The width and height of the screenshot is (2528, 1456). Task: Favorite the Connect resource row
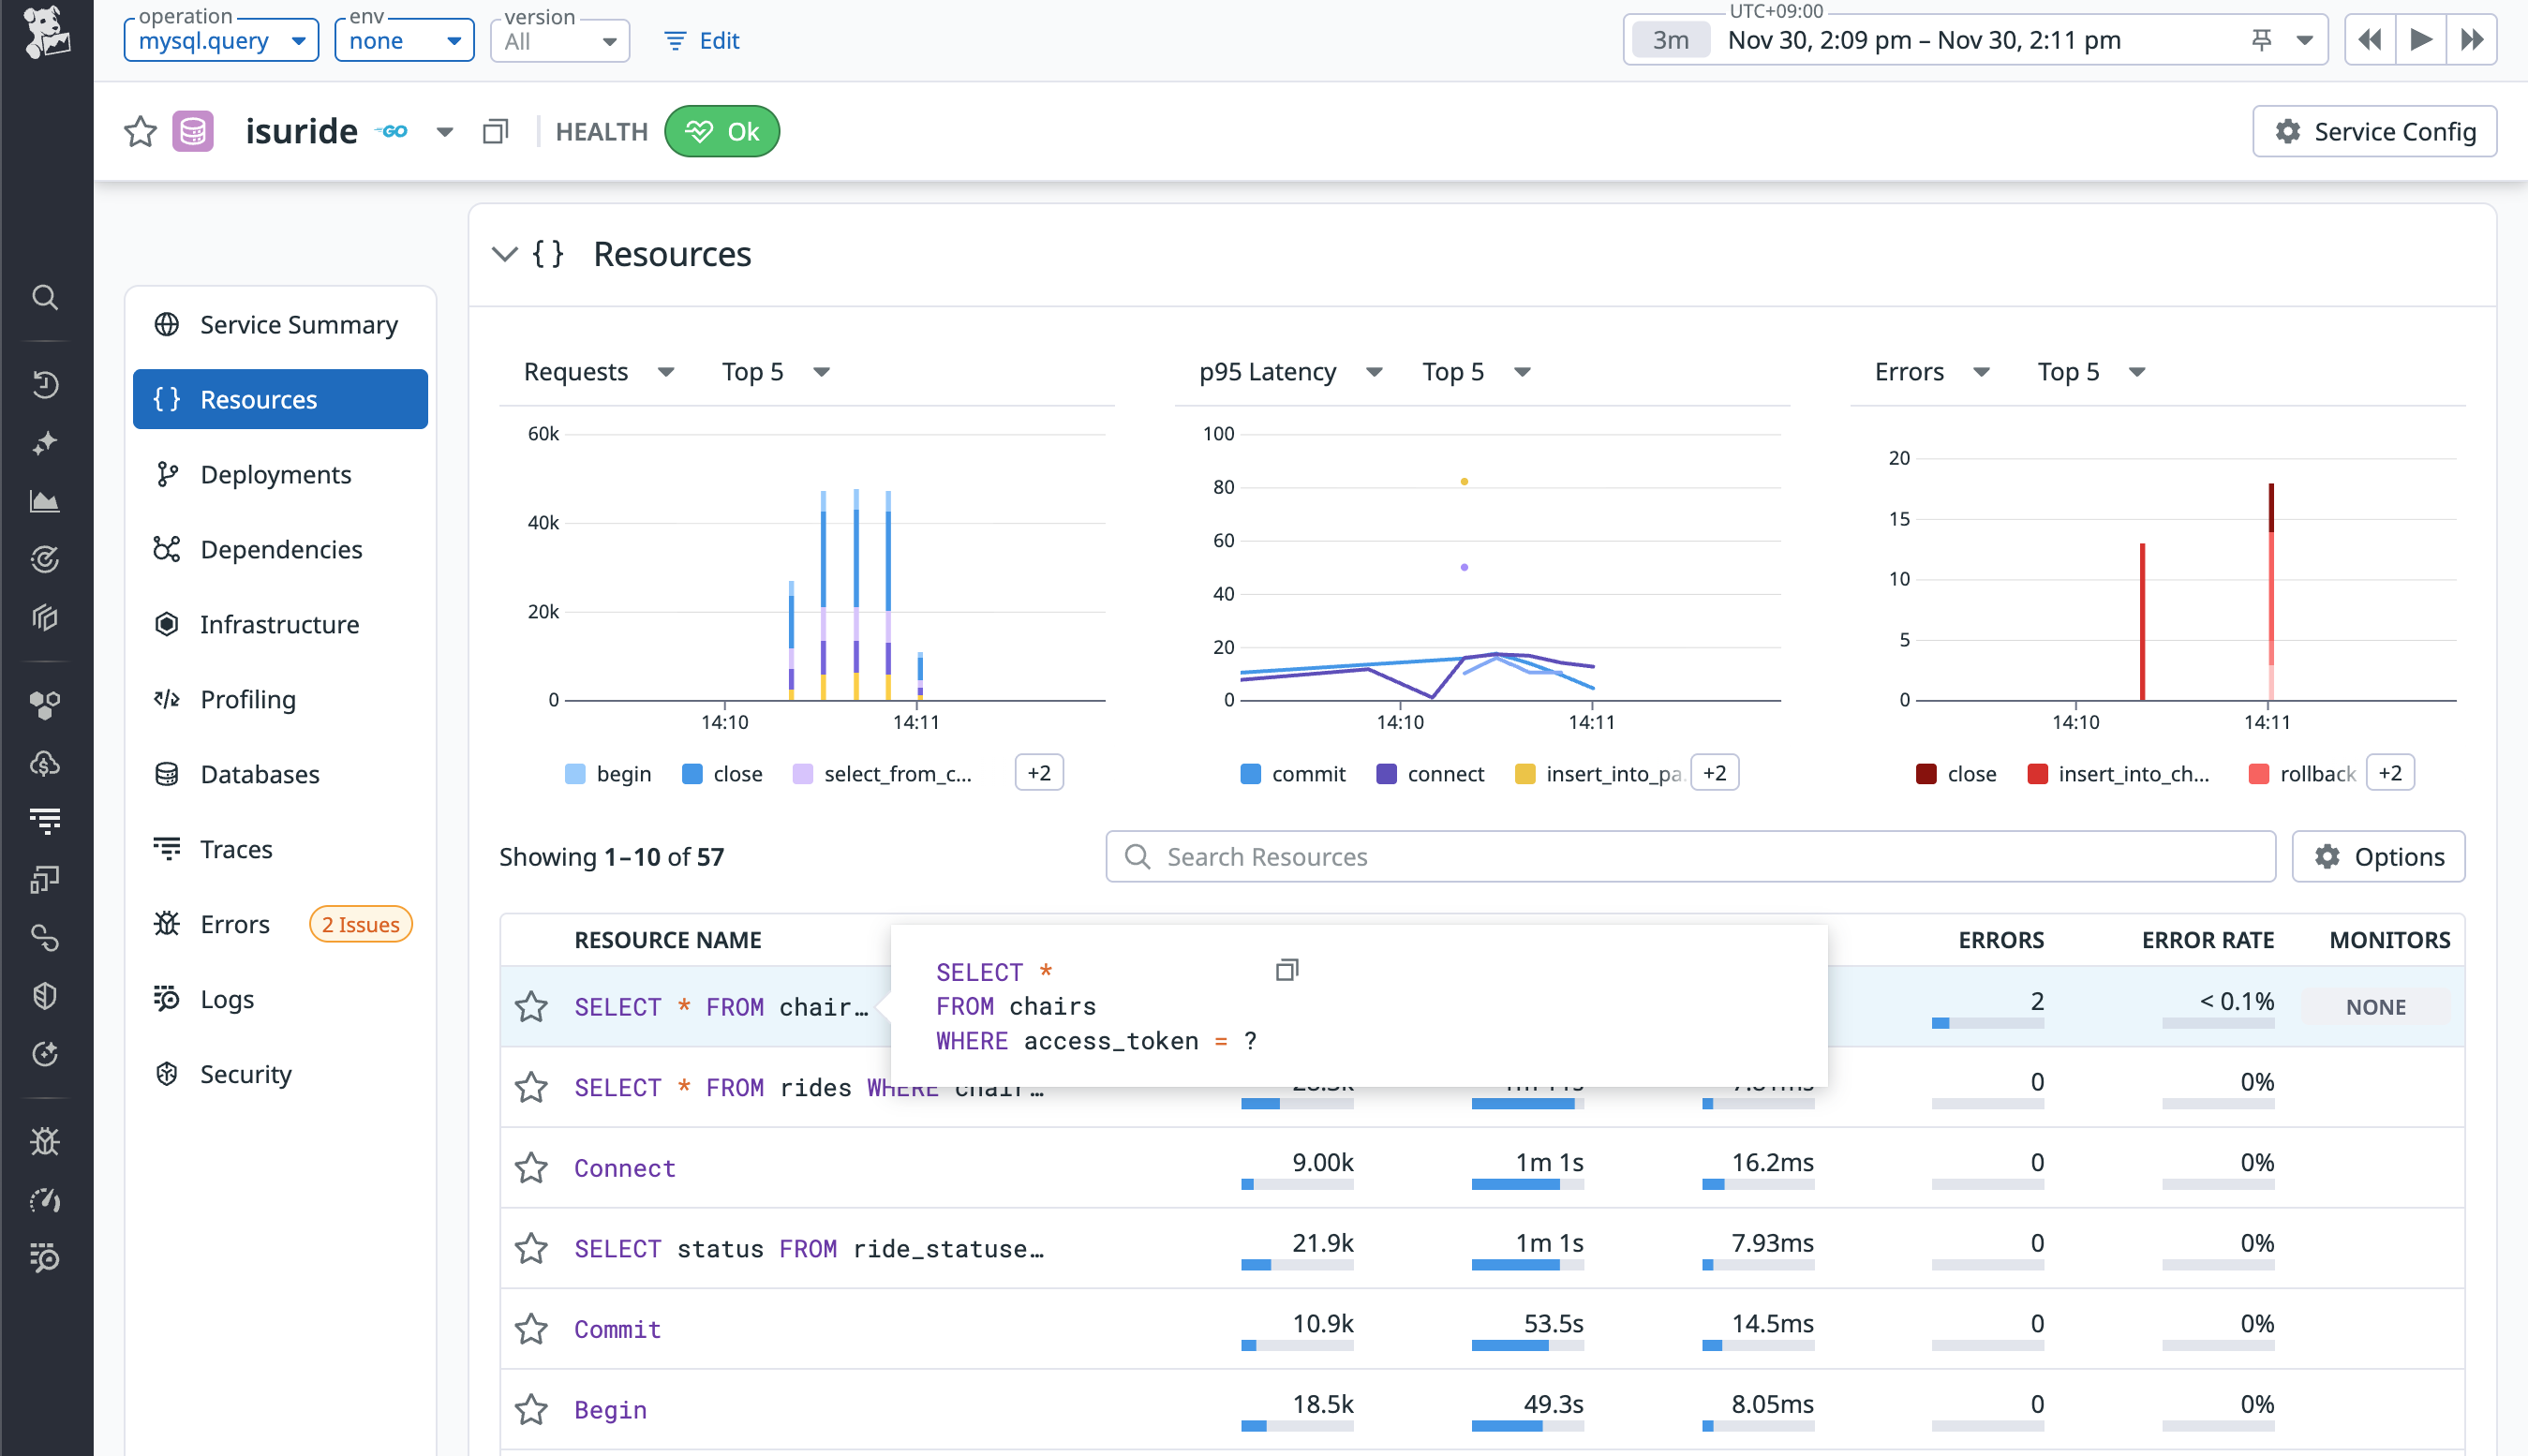(531, 1167)
